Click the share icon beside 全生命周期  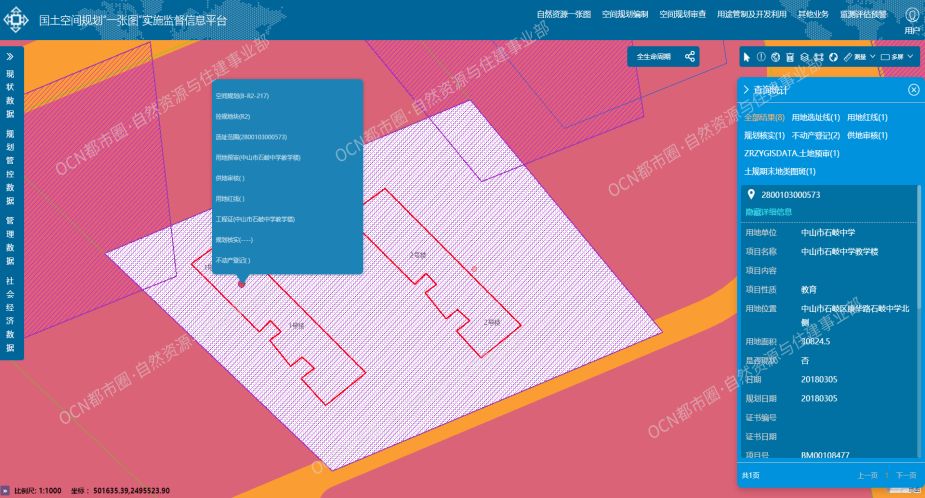(690, 57)
